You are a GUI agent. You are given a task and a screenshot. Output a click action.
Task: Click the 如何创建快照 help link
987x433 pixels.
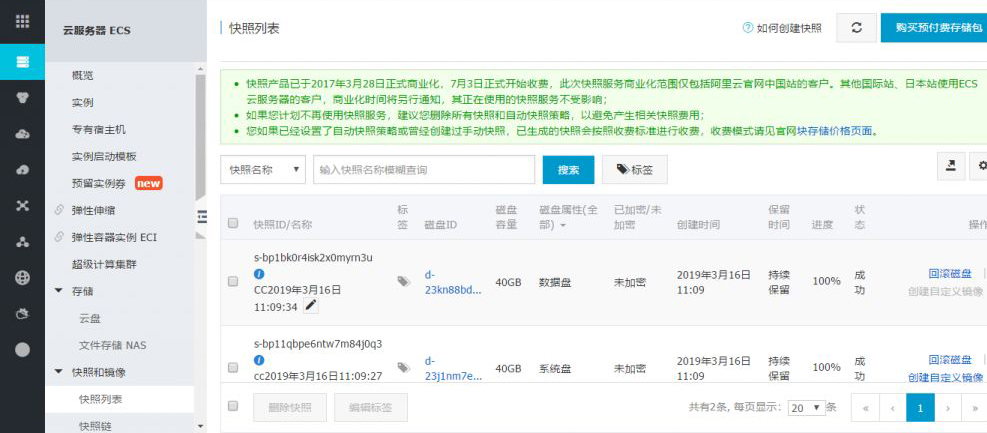tap(789, 28)
